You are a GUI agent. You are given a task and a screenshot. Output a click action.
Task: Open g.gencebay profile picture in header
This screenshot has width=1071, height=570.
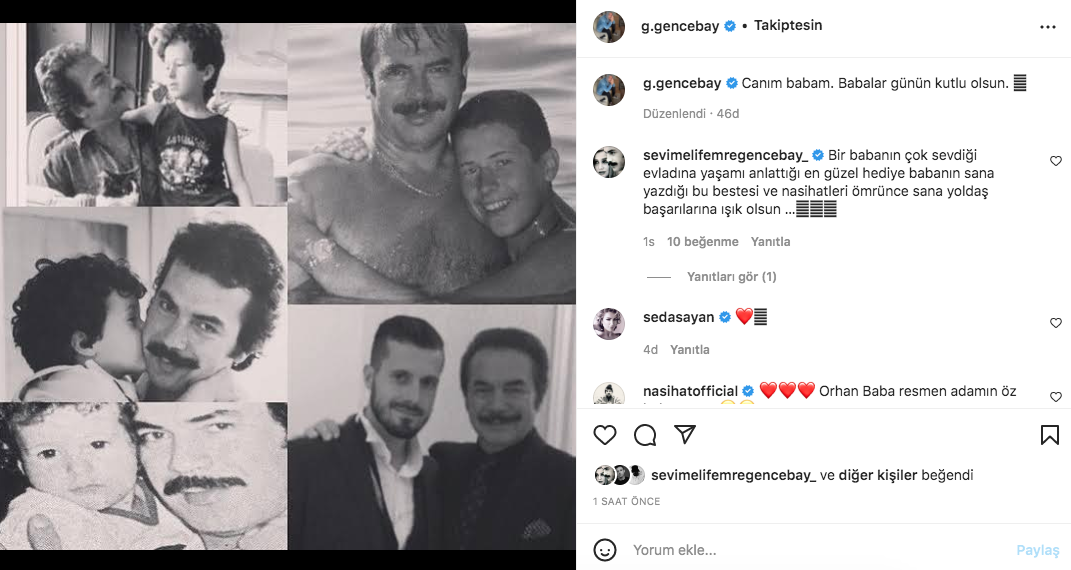click(x=609, y=27)
